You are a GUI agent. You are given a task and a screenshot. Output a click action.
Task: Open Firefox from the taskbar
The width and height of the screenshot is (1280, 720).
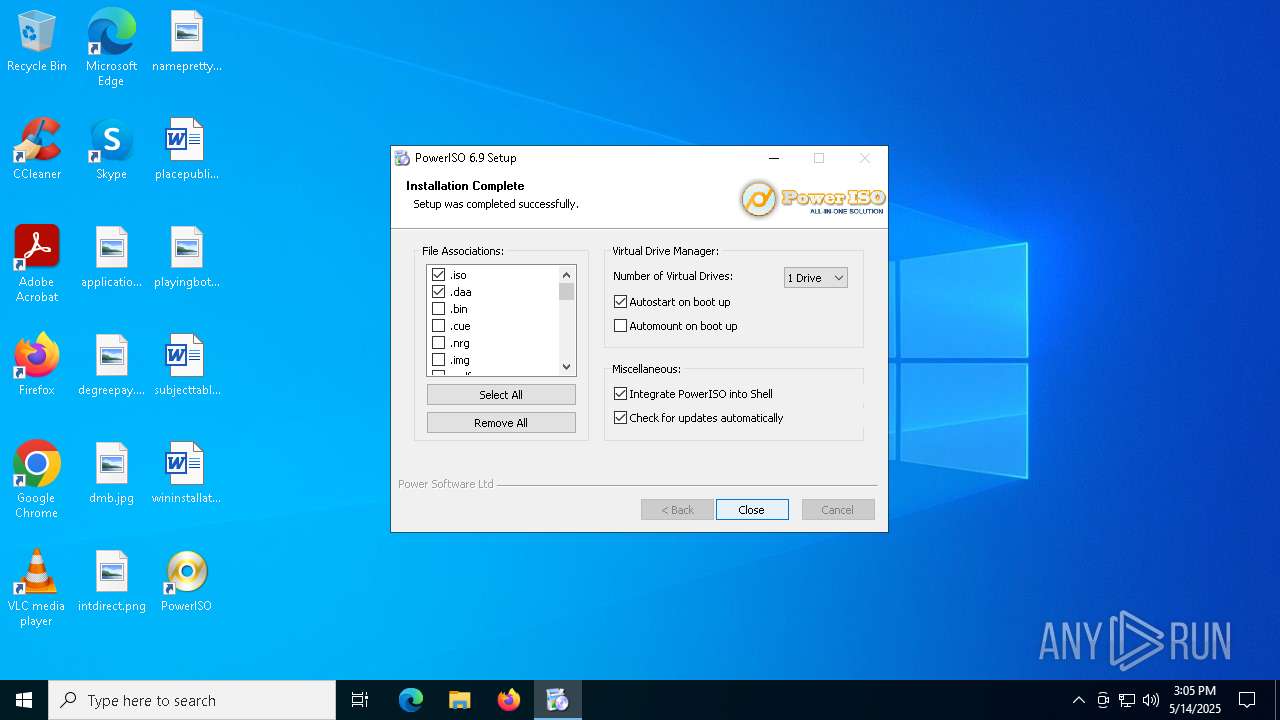pyautogui.click(x=509, y=700)
